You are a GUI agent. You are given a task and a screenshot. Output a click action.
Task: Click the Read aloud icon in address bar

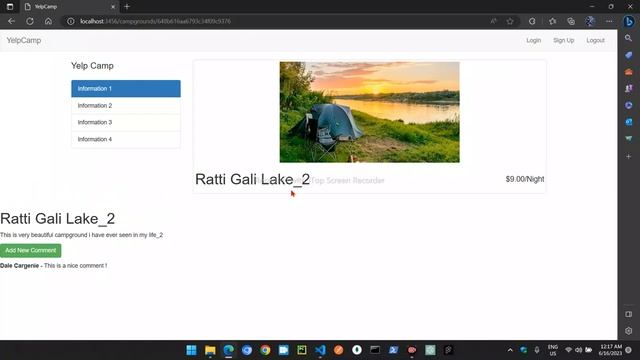point(493,21)
